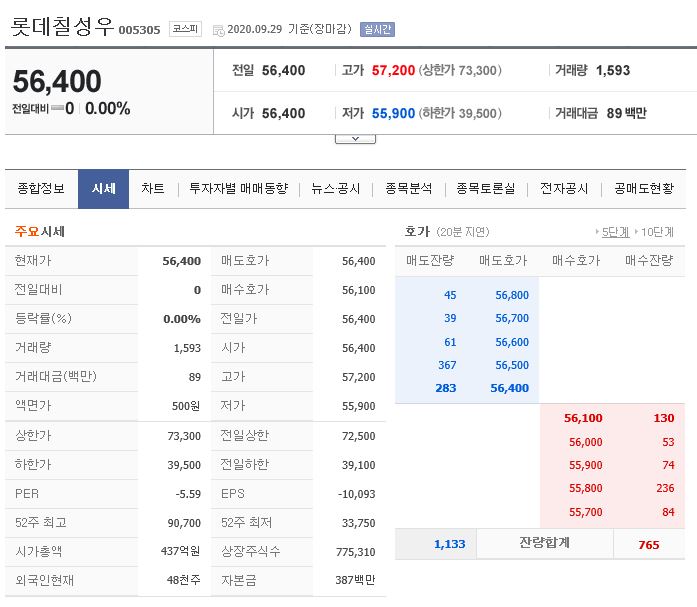The height and width of the screenshot is (607, 697).
Task: Click header volume value 1,593
Action: 613,70
